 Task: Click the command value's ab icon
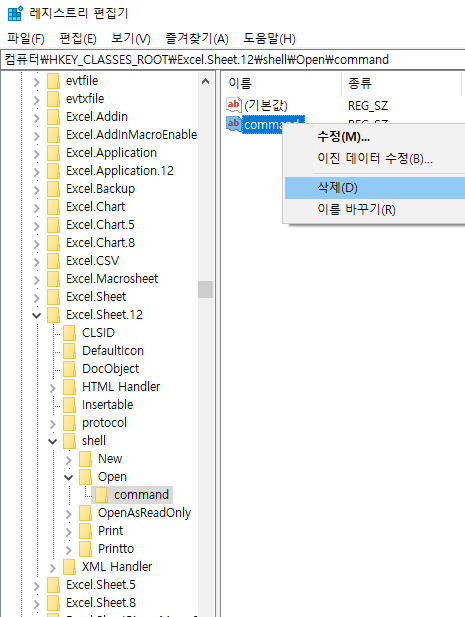pyautogui.click(x=234, y=124)
